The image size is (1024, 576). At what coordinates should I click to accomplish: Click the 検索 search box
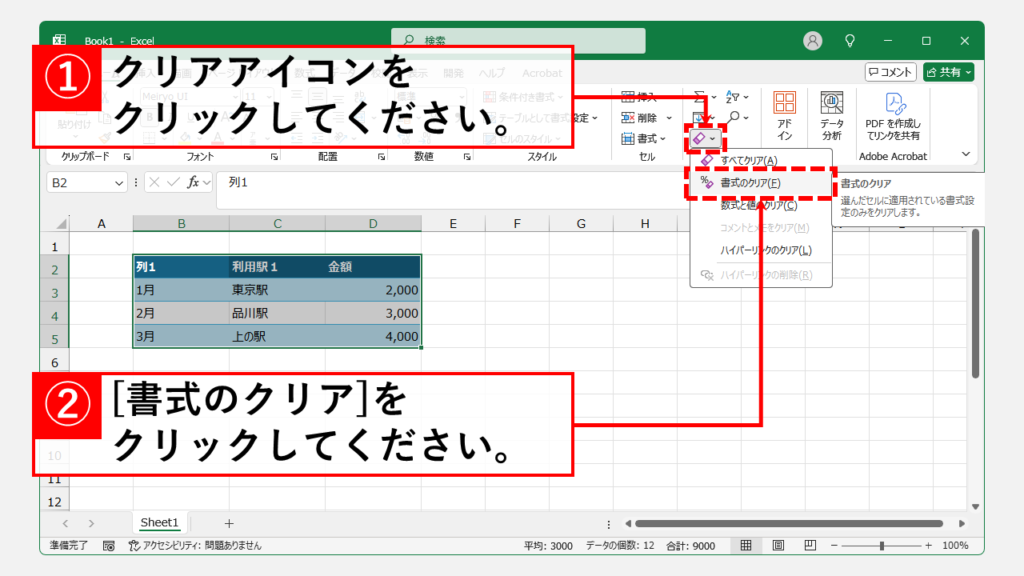pos(519,40)
